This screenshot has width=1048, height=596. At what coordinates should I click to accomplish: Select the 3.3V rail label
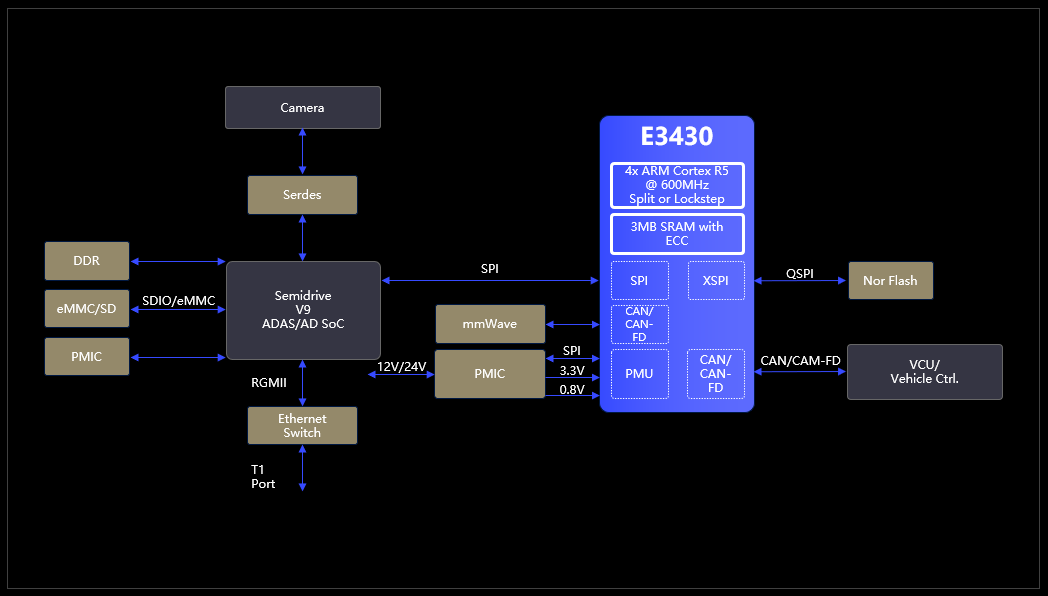tap(572, 370)
